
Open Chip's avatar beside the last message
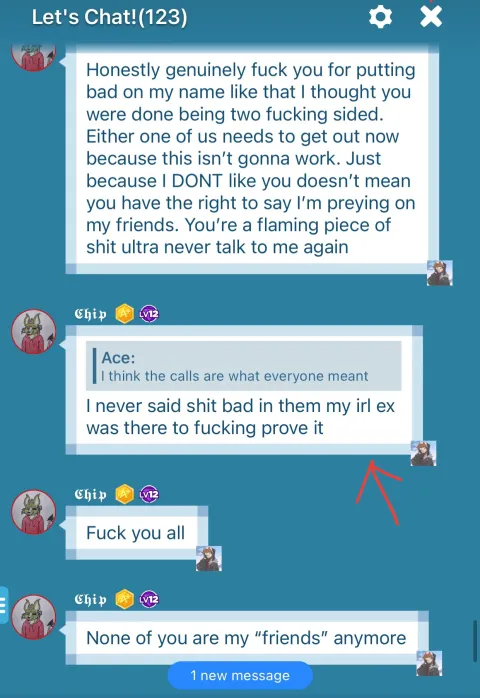tap(34, 617)
